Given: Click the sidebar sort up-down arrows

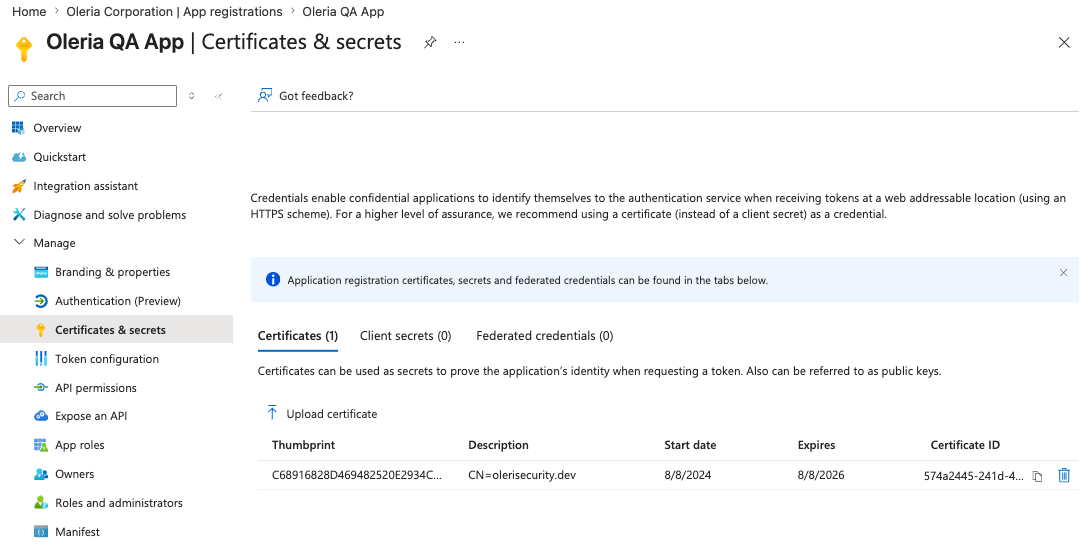Looking at the screenshot, I should tap(192, 96).
